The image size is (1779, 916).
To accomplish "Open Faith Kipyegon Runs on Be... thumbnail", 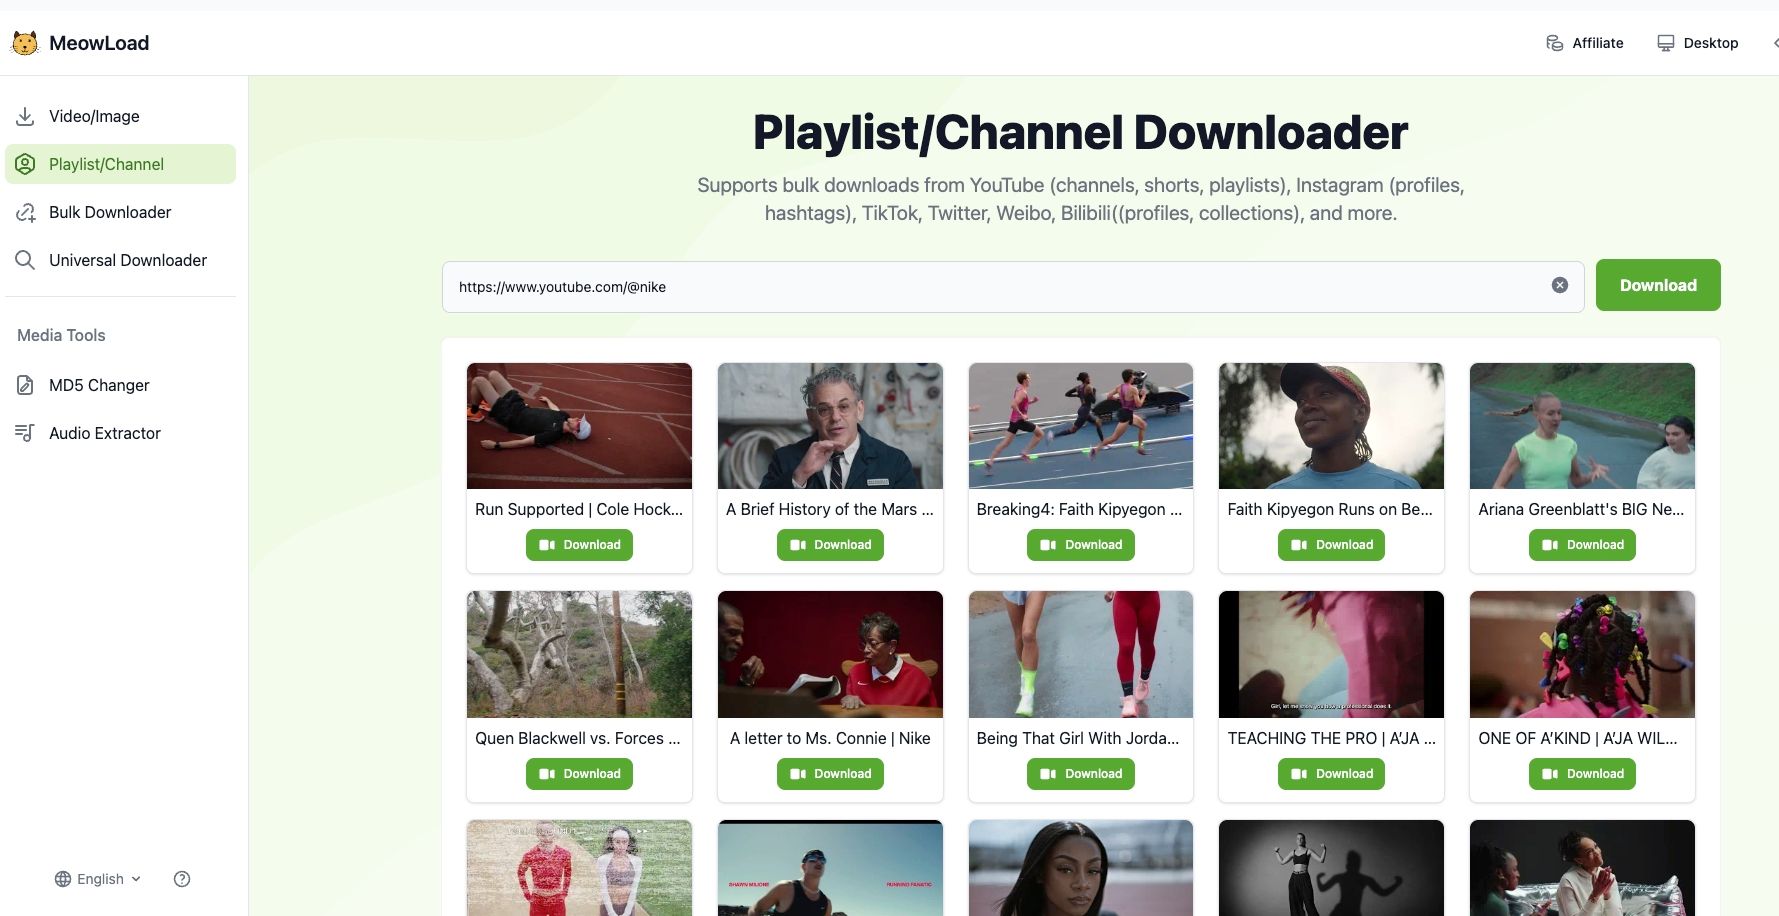I will (x=1331, y=426).
